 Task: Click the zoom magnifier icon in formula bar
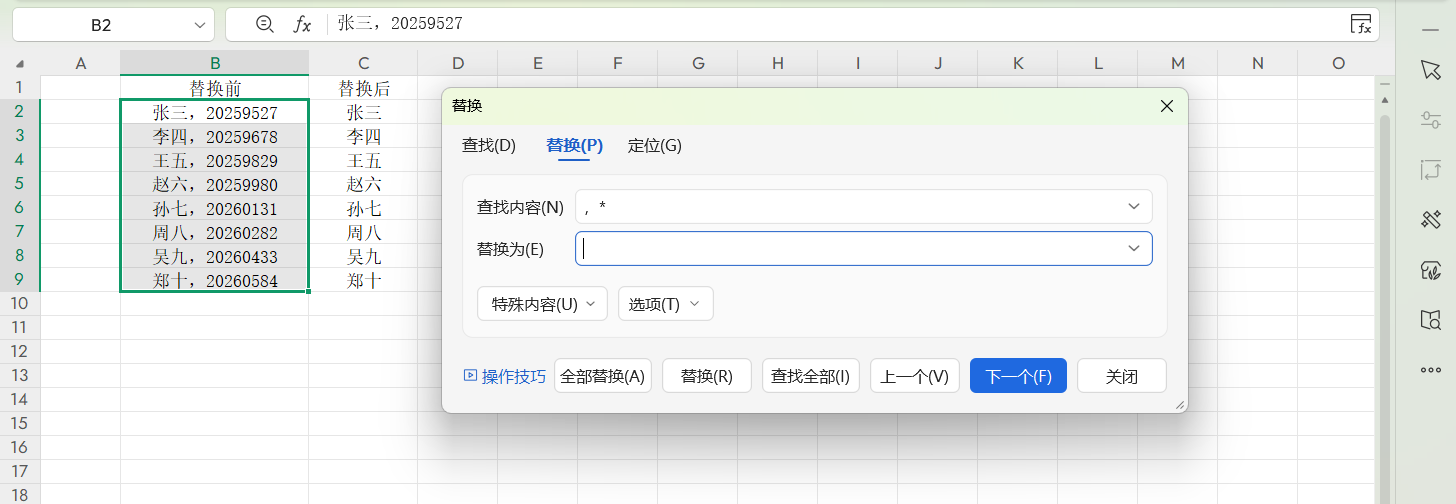pyautogui.click(x=264, y=24)
